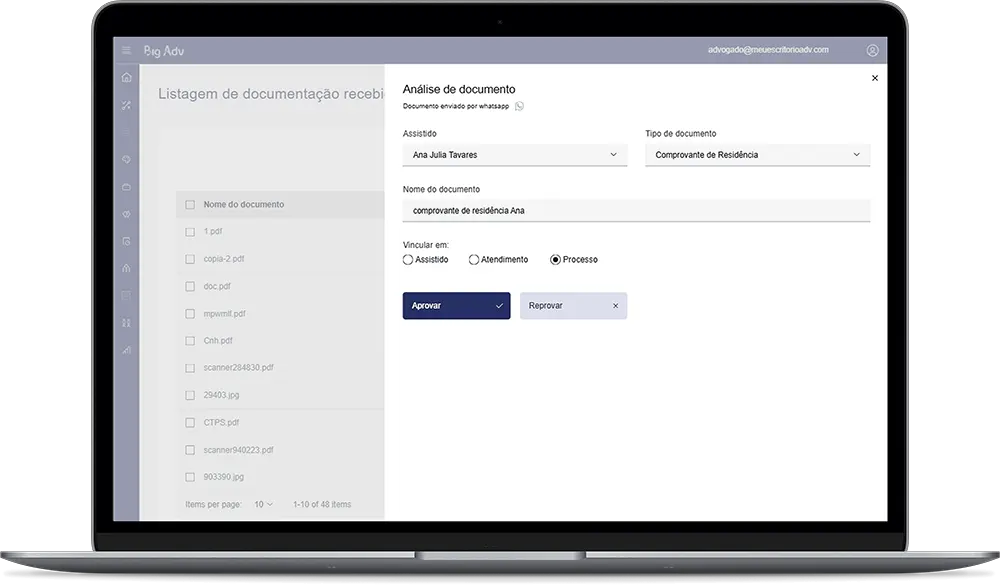Image resolution: width=1000 pixels, height=585 pixels.
Task: Open Items per page dropdown
Action: point(263,504)
